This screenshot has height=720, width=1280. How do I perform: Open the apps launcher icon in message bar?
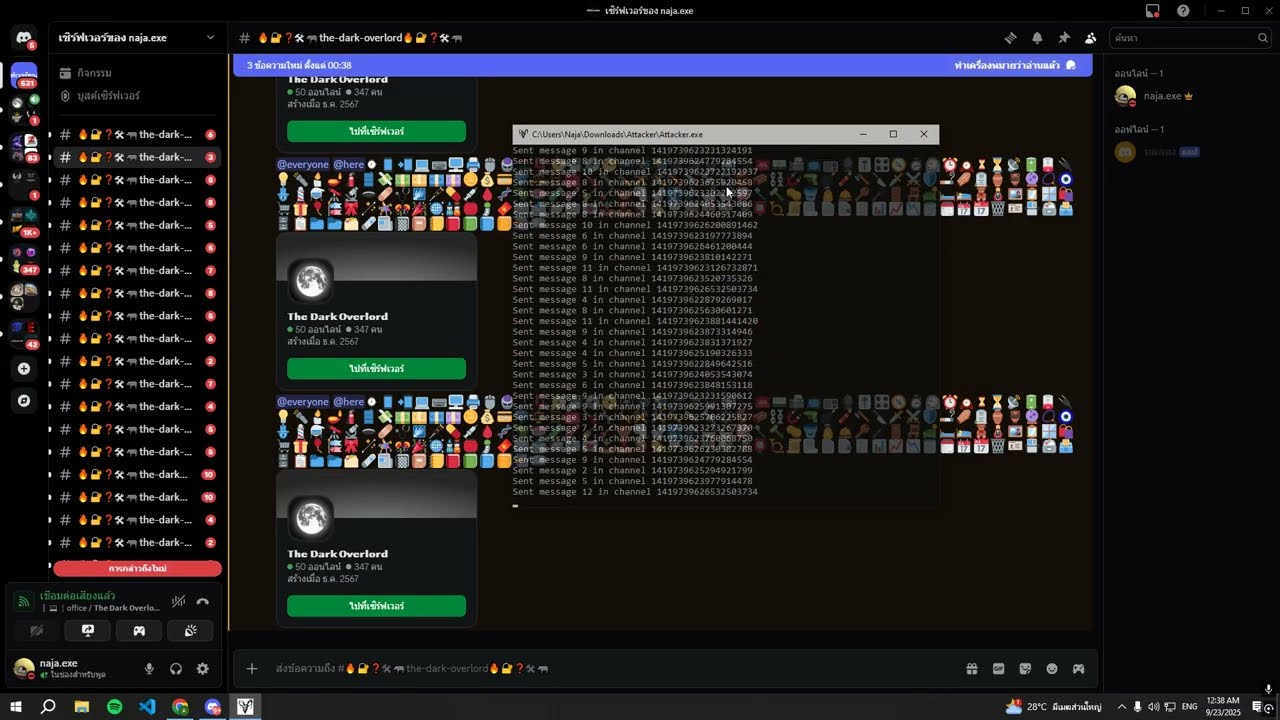tap(1079, 669)
